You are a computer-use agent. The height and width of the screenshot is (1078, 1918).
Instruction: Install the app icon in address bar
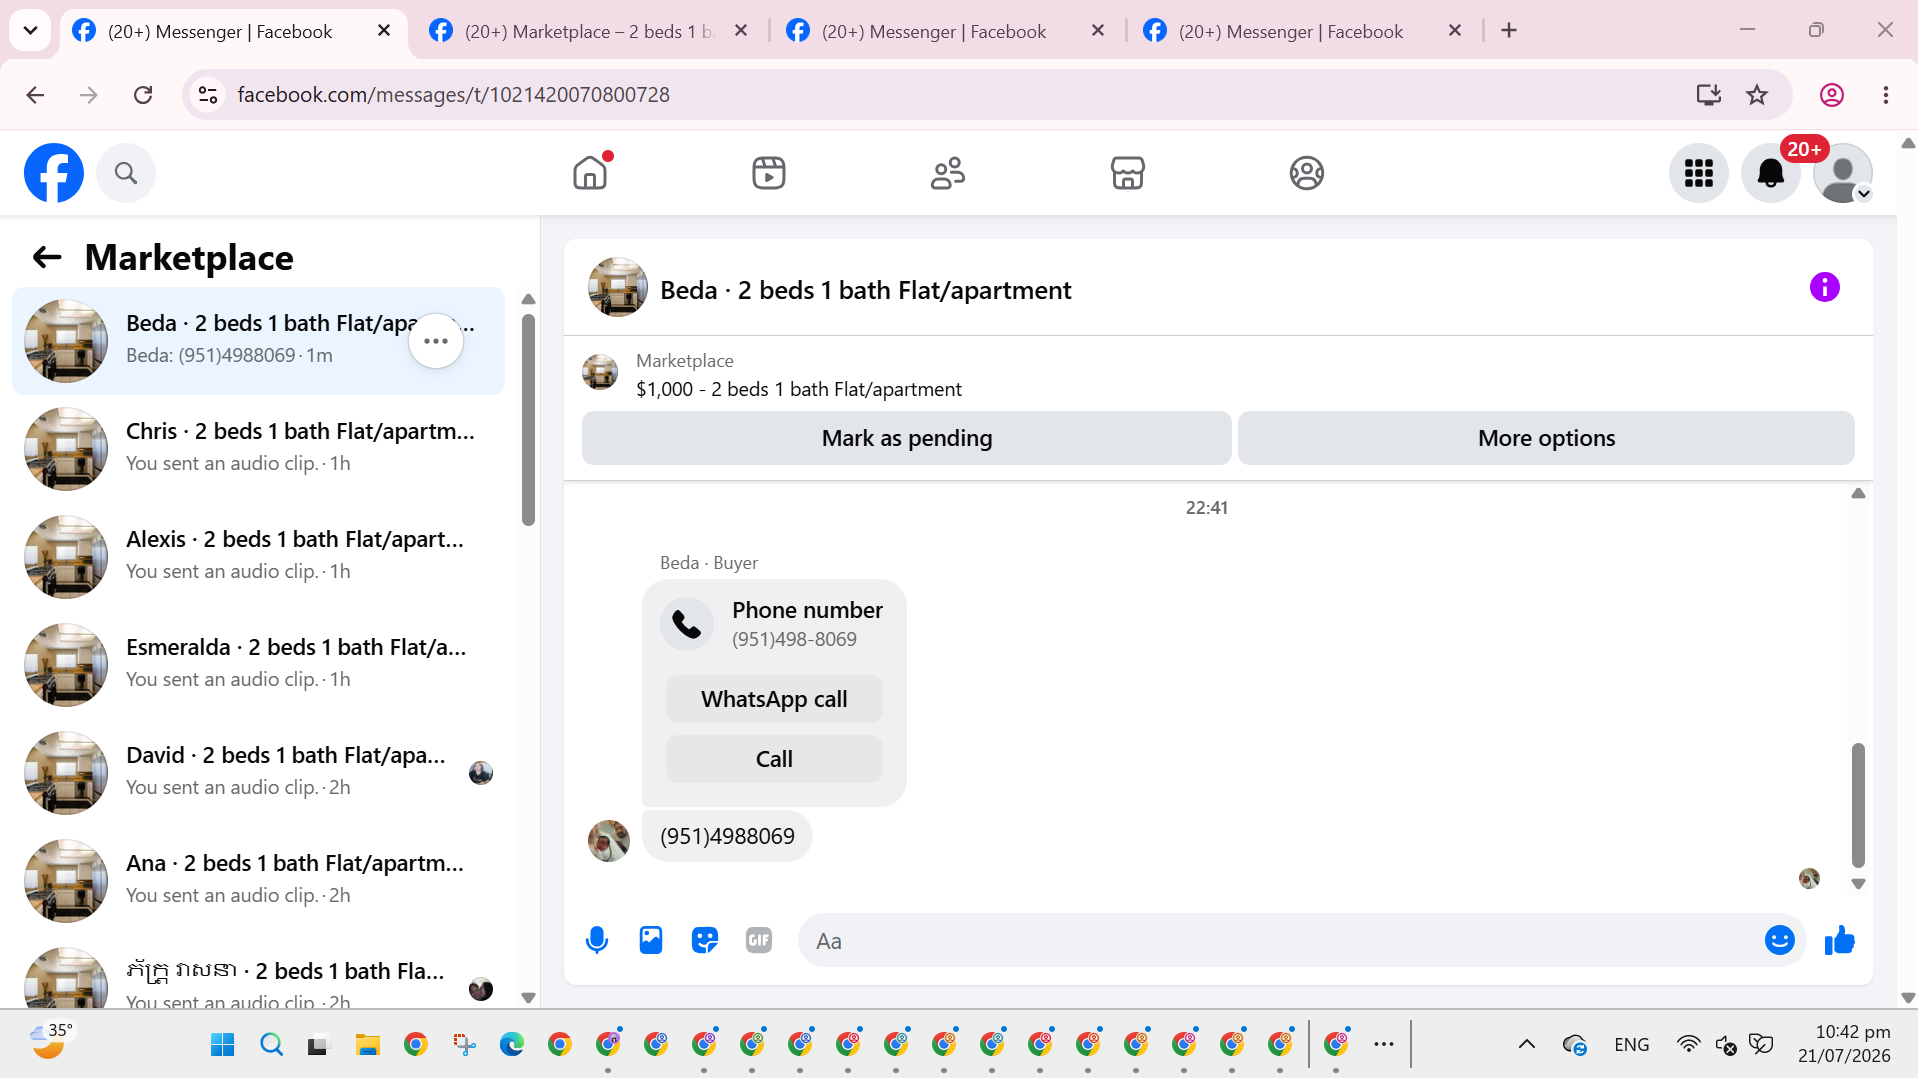coord(1709,95)
